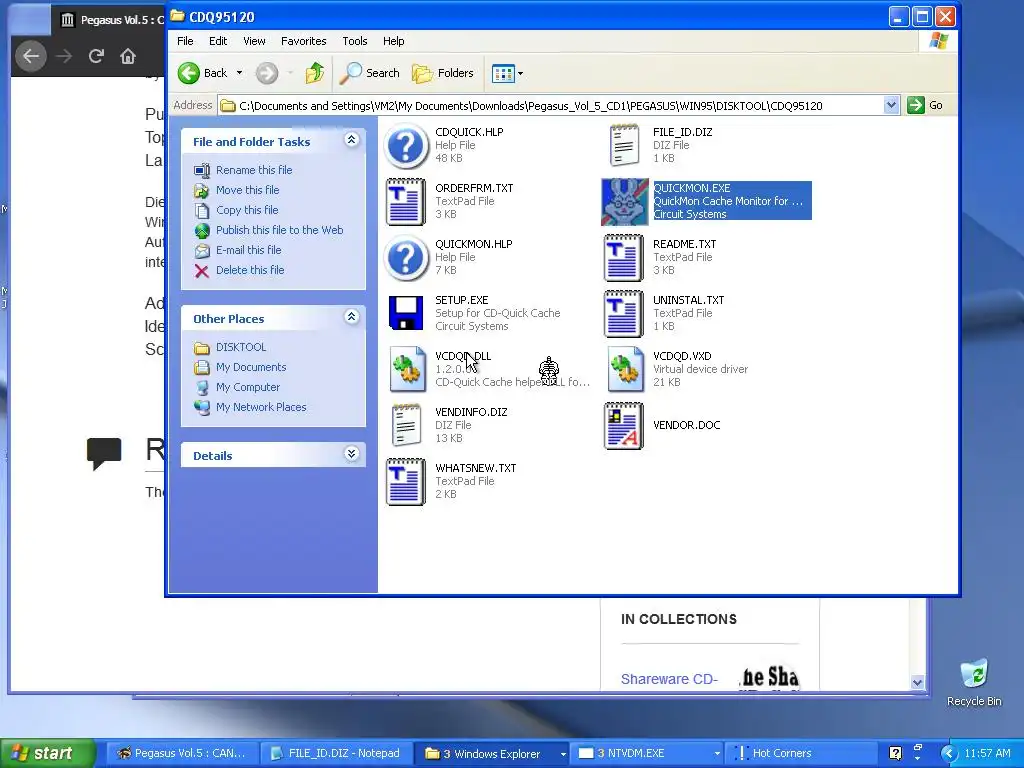Select QUICKMON.HLP help file icon
The height and width of the screenshot is (768, 1024).
pyautogui.click(x=406, y=258)
